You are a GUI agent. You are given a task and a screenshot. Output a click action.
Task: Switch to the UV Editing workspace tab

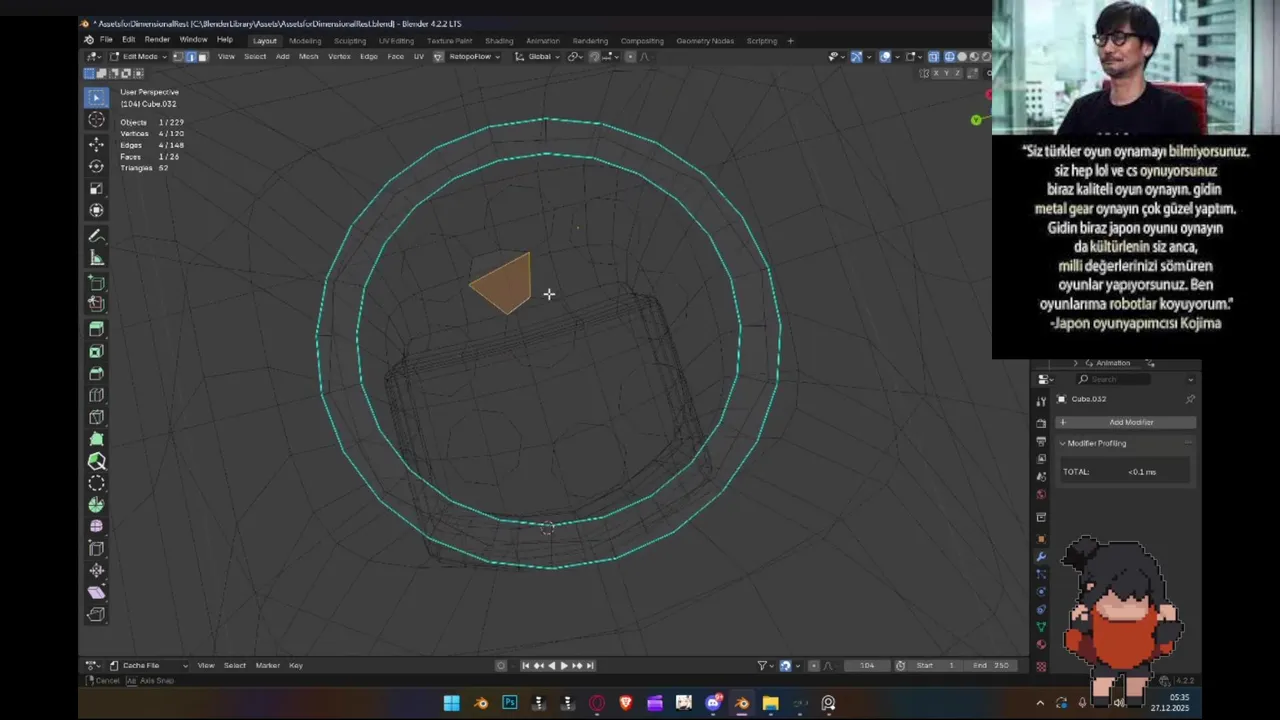pos(396,41)
